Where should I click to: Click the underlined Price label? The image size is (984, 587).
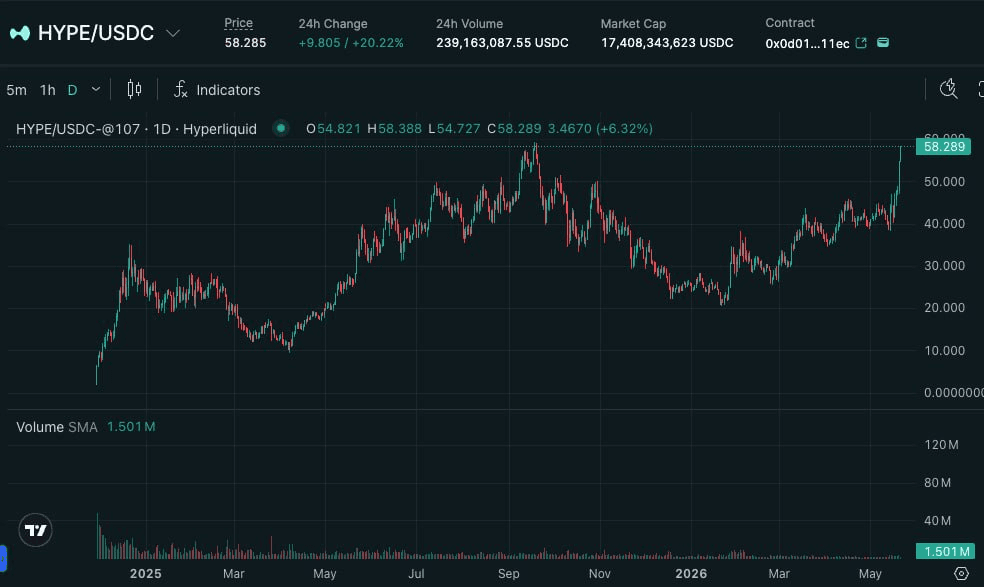coord(238,23)
